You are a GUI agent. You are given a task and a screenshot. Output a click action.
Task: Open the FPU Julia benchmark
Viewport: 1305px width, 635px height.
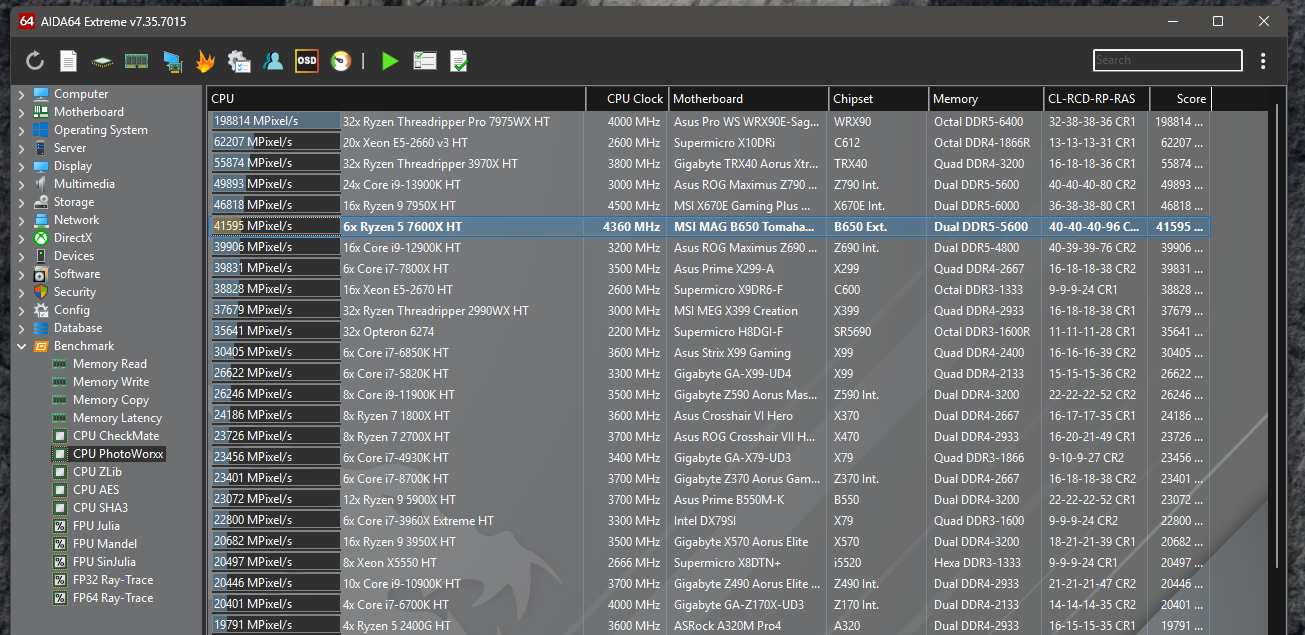click(96, 526)
